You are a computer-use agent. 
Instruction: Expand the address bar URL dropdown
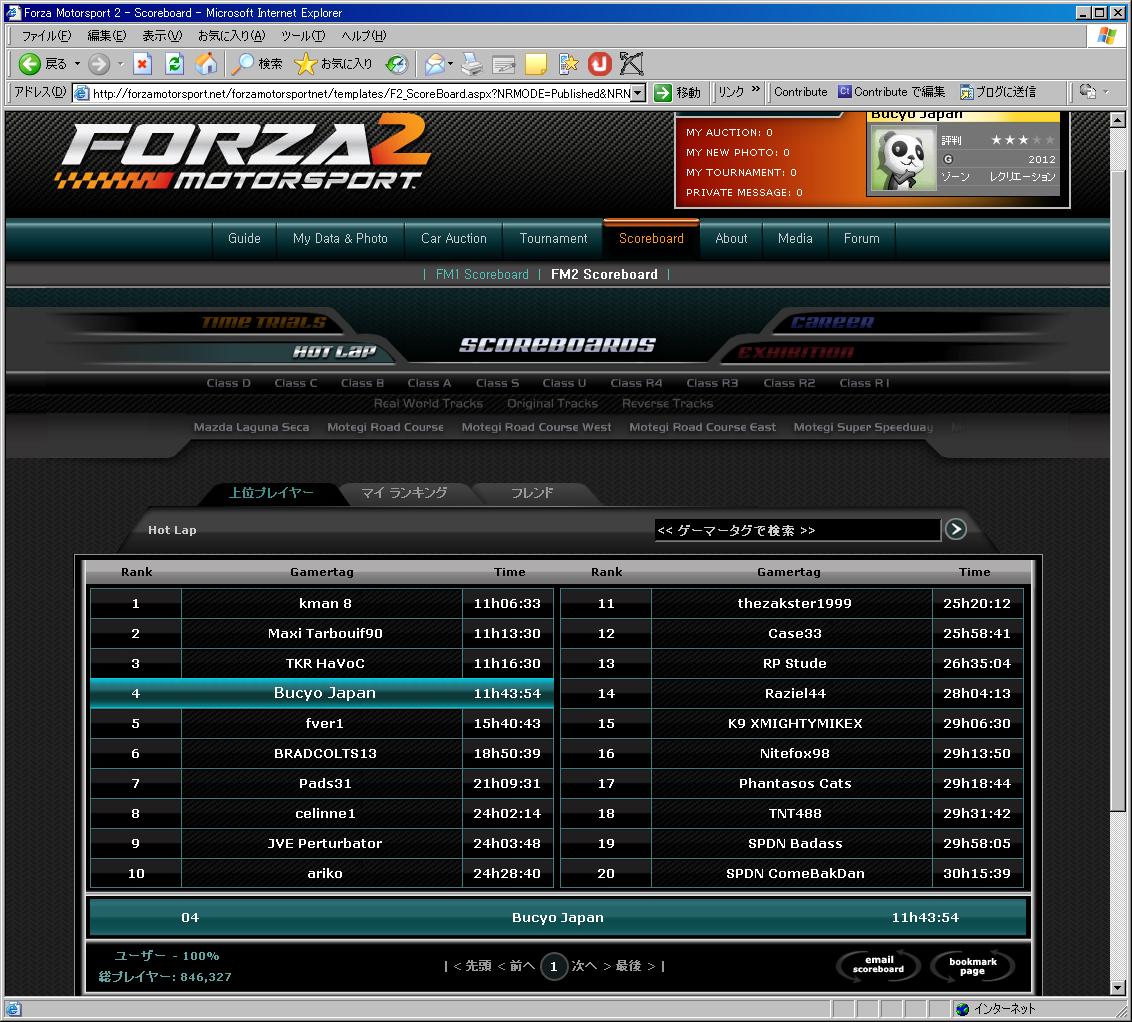tap(638, 93)
